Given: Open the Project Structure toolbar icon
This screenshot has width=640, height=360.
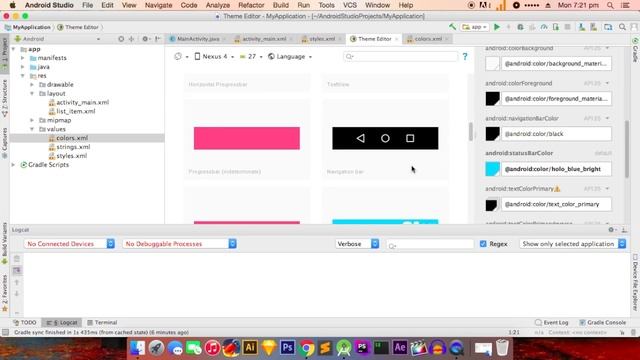Looking at the screenshot, I should click(x=608, y=27).
